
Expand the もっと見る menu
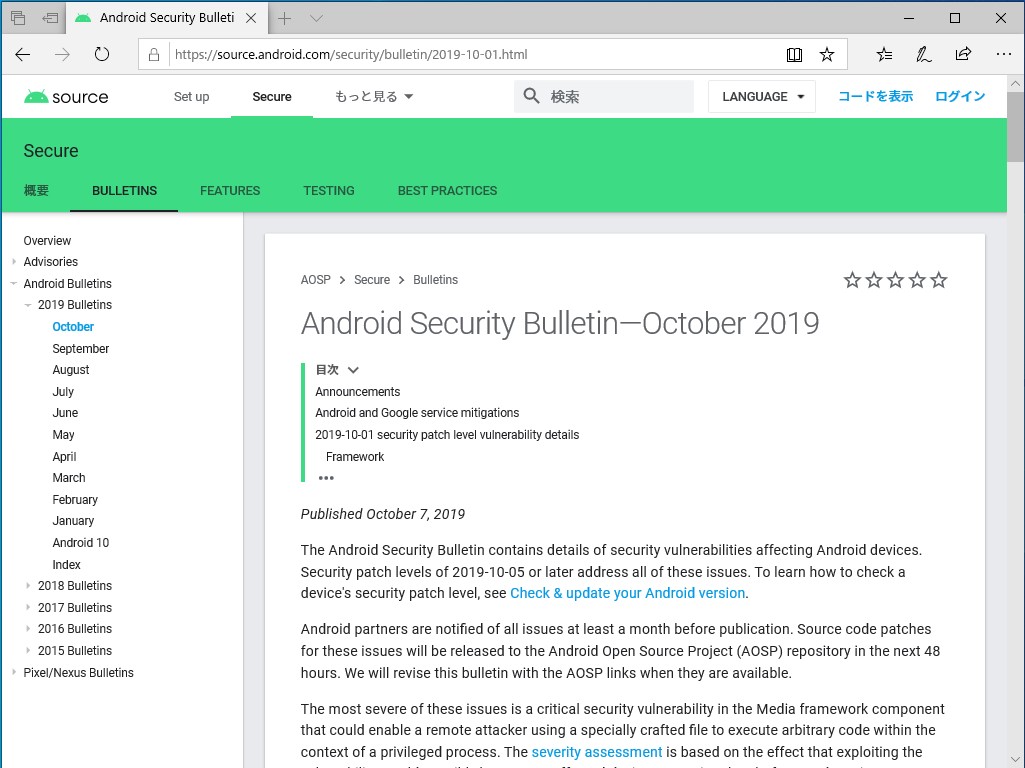point(374,97)
